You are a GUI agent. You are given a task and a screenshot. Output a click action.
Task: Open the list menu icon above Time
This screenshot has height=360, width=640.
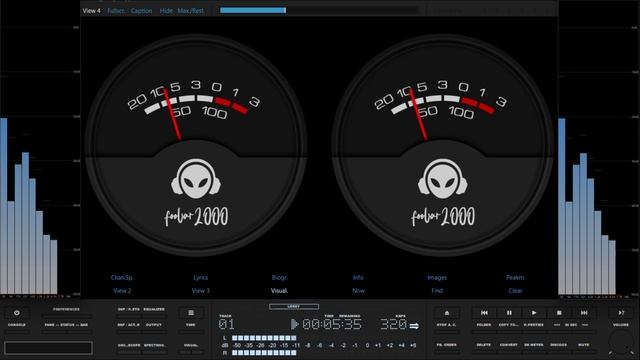pyautogui.click(x=191, y=313)
